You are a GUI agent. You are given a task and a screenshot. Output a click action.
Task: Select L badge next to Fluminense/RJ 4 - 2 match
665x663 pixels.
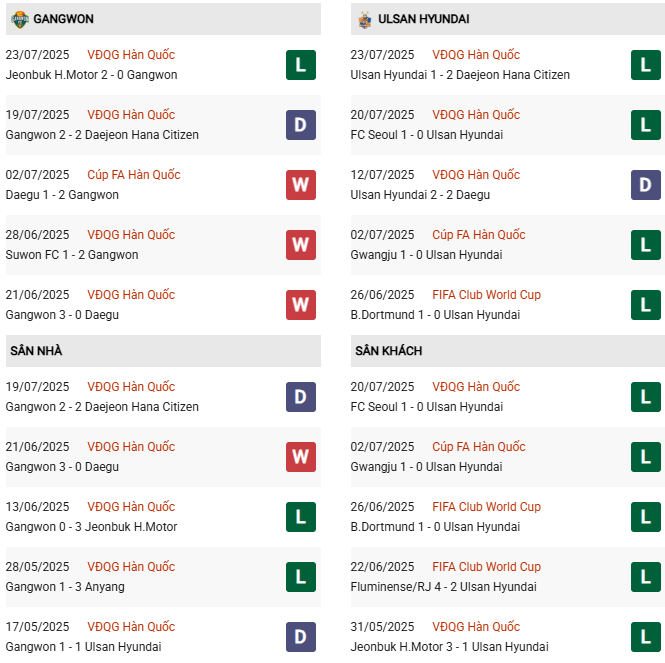[646, 577]
